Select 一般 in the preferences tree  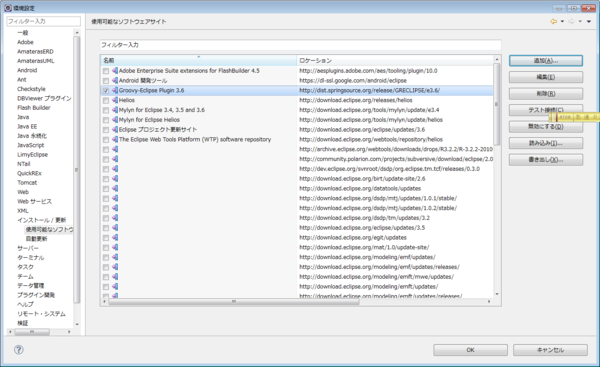[x=23, y=33]
